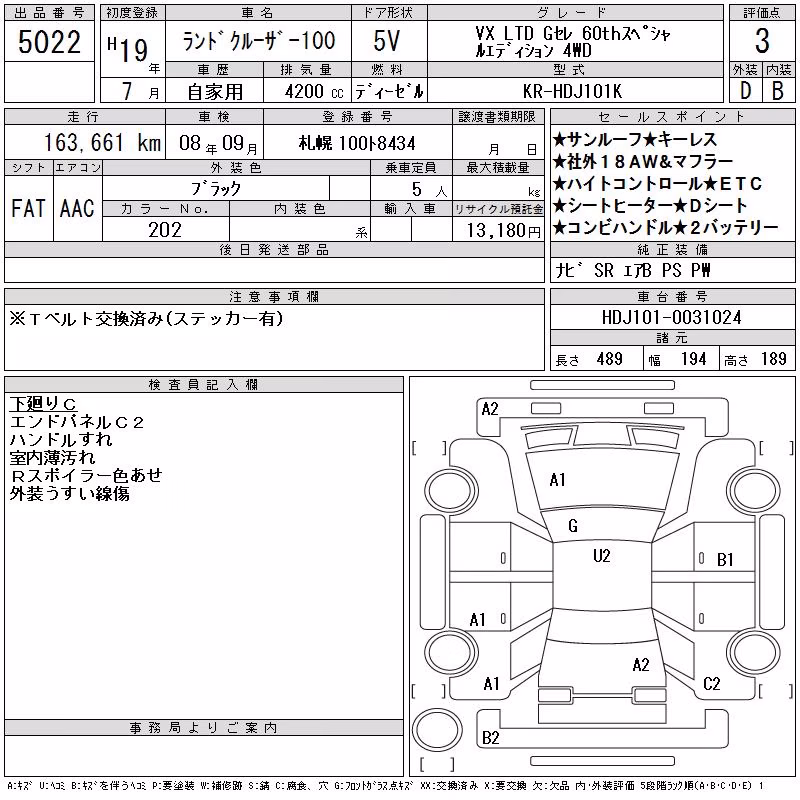Screen dimensions: 800x800
Task: Click the car name ランドクルーザー100
Action: point(259,41)
